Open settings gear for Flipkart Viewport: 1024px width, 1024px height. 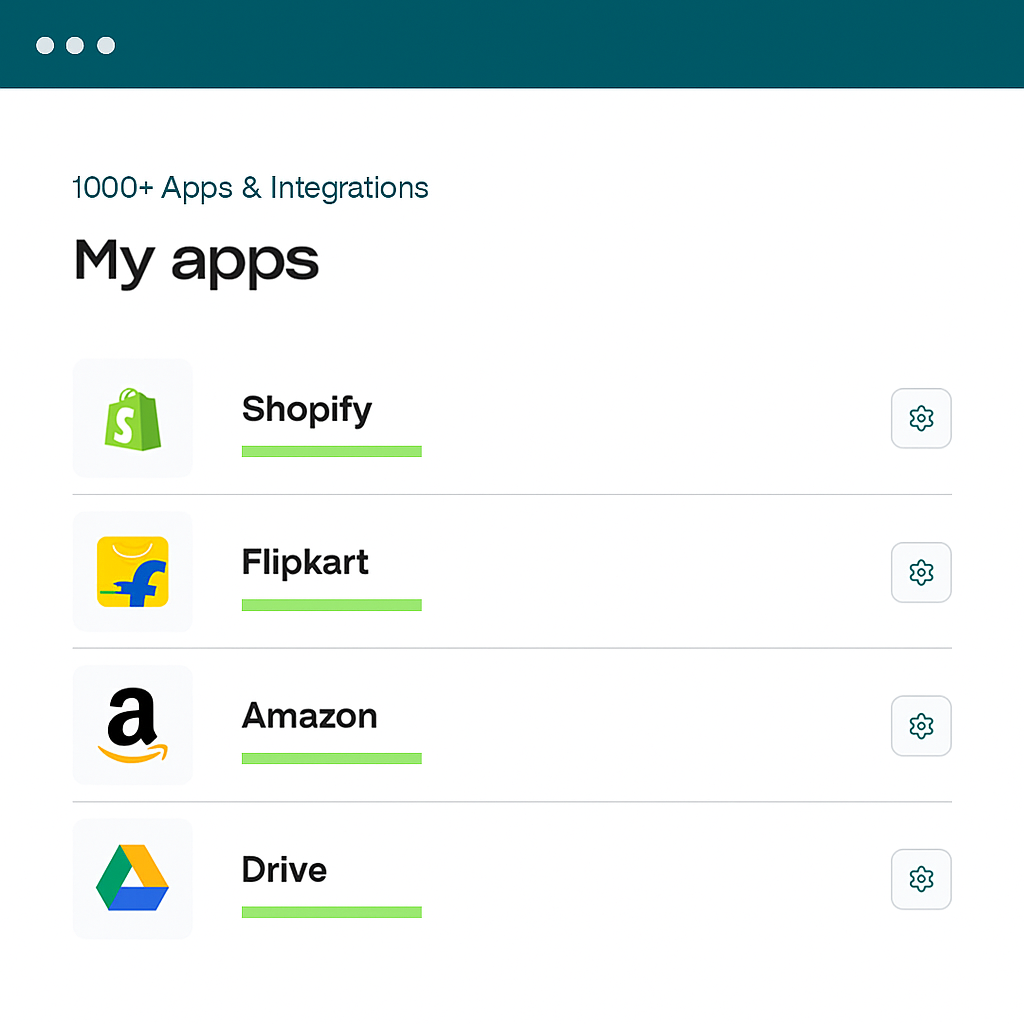(x=921, y=572)
